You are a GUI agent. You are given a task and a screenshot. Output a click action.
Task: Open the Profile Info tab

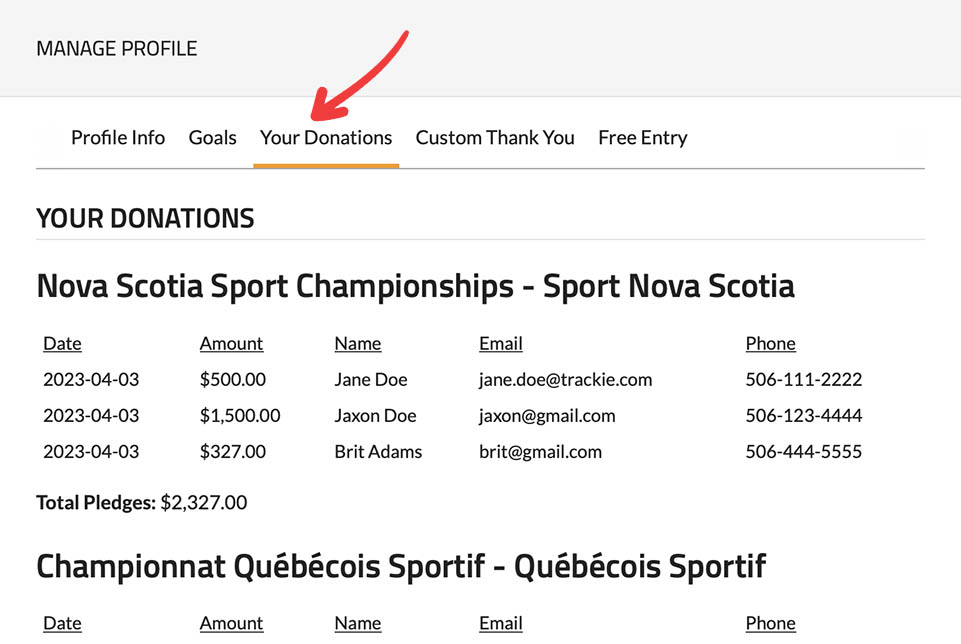[118, 138]
